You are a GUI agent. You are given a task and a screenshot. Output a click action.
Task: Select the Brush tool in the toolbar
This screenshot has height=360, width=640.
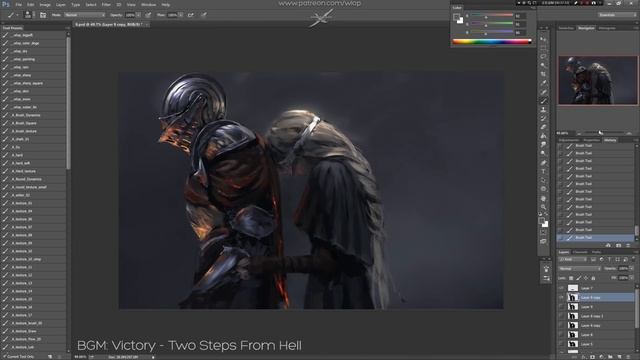[543, 101]
